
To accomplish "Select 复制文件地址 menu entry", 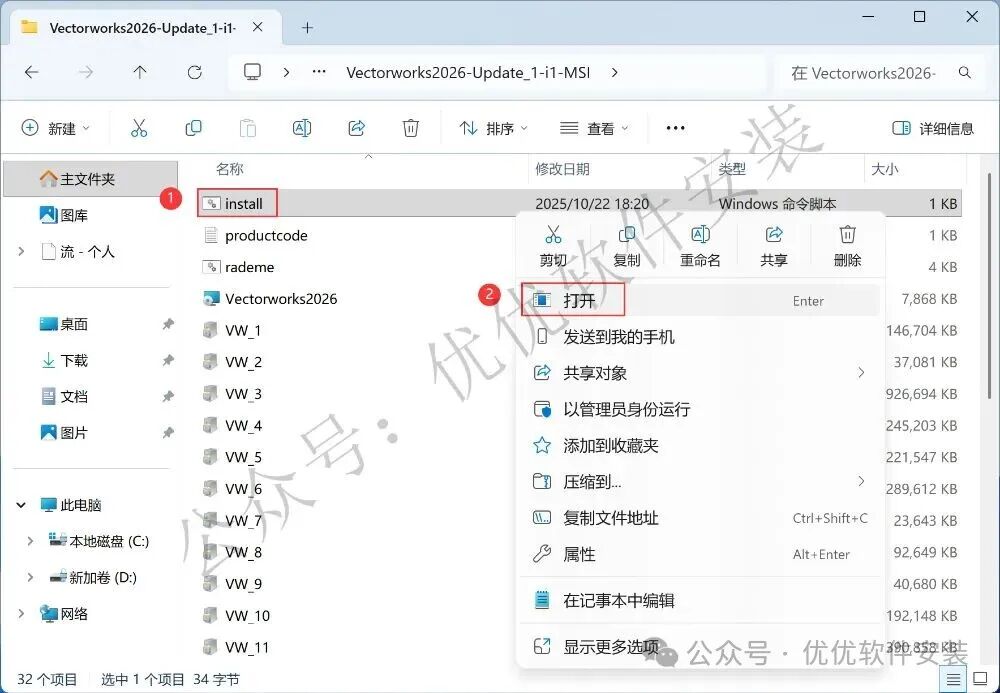I will coord(700,518).
